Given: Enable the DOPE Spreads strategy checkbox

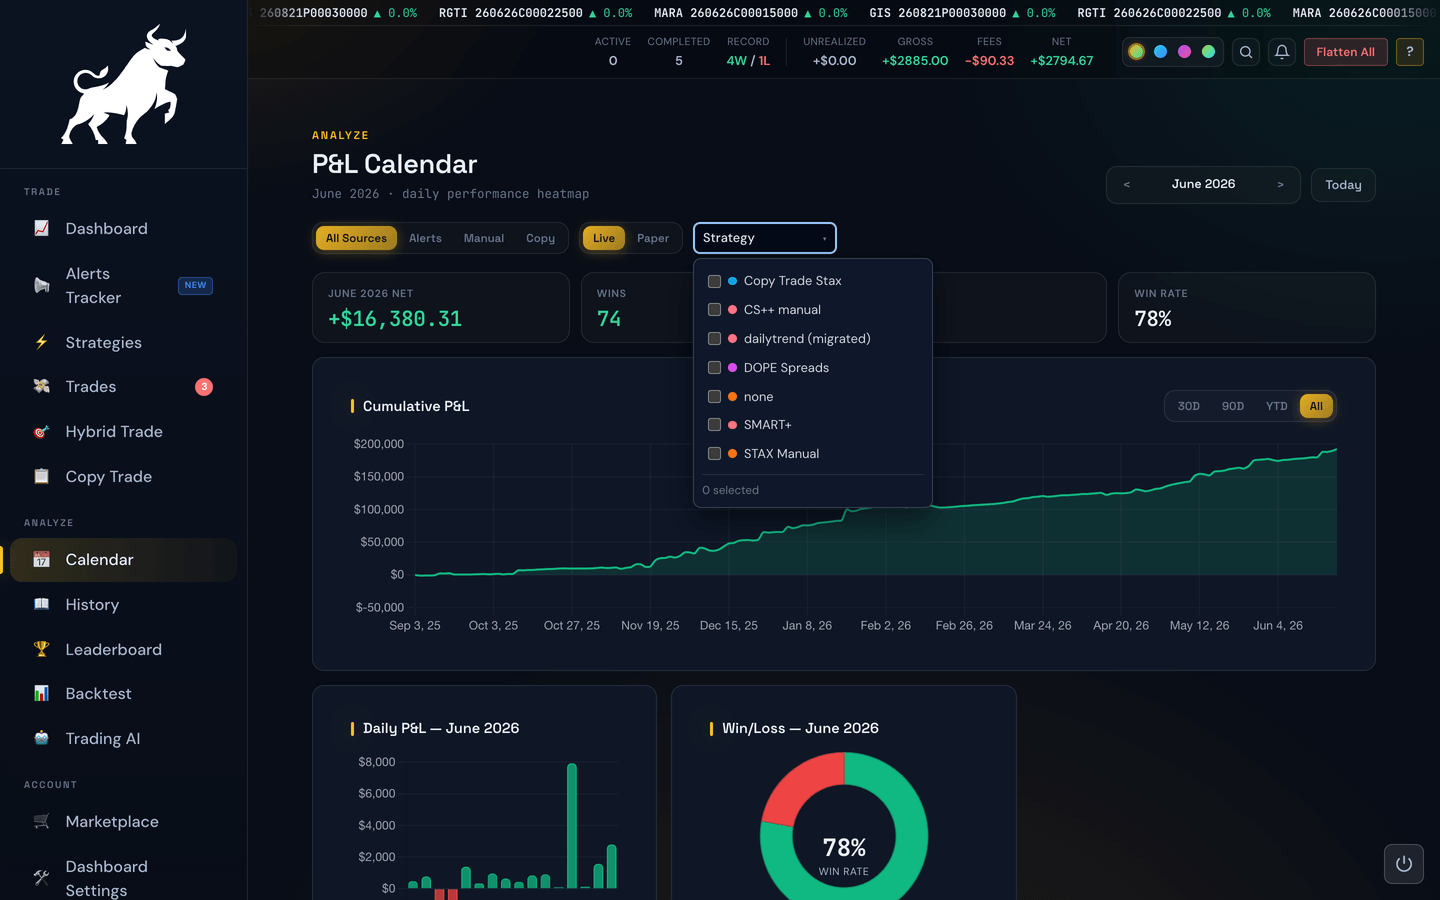Looking at the screenshot, I should (714, 367).
